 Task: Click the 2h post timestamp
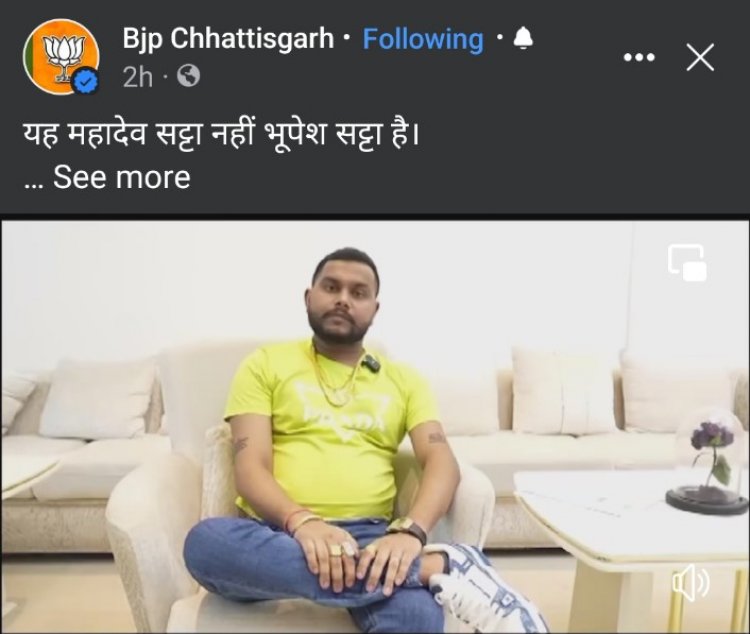(138, 77)
